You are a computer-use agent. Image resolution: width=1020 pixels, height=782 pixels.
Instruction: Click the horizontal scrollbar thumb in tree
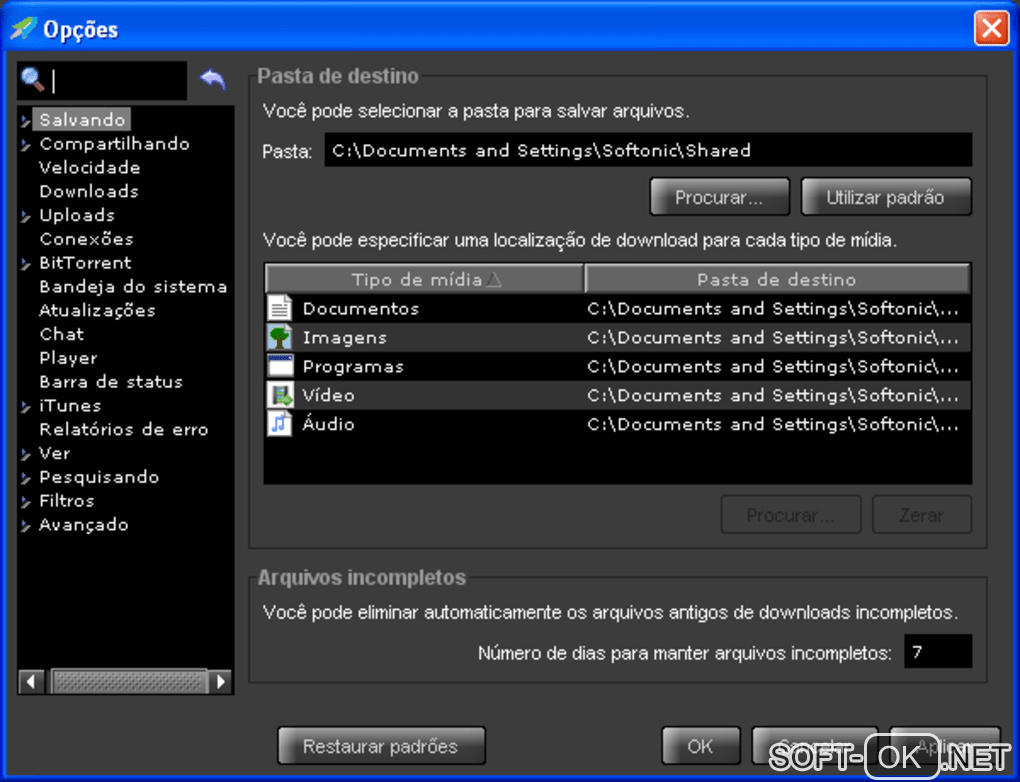[x=129, y=682]
